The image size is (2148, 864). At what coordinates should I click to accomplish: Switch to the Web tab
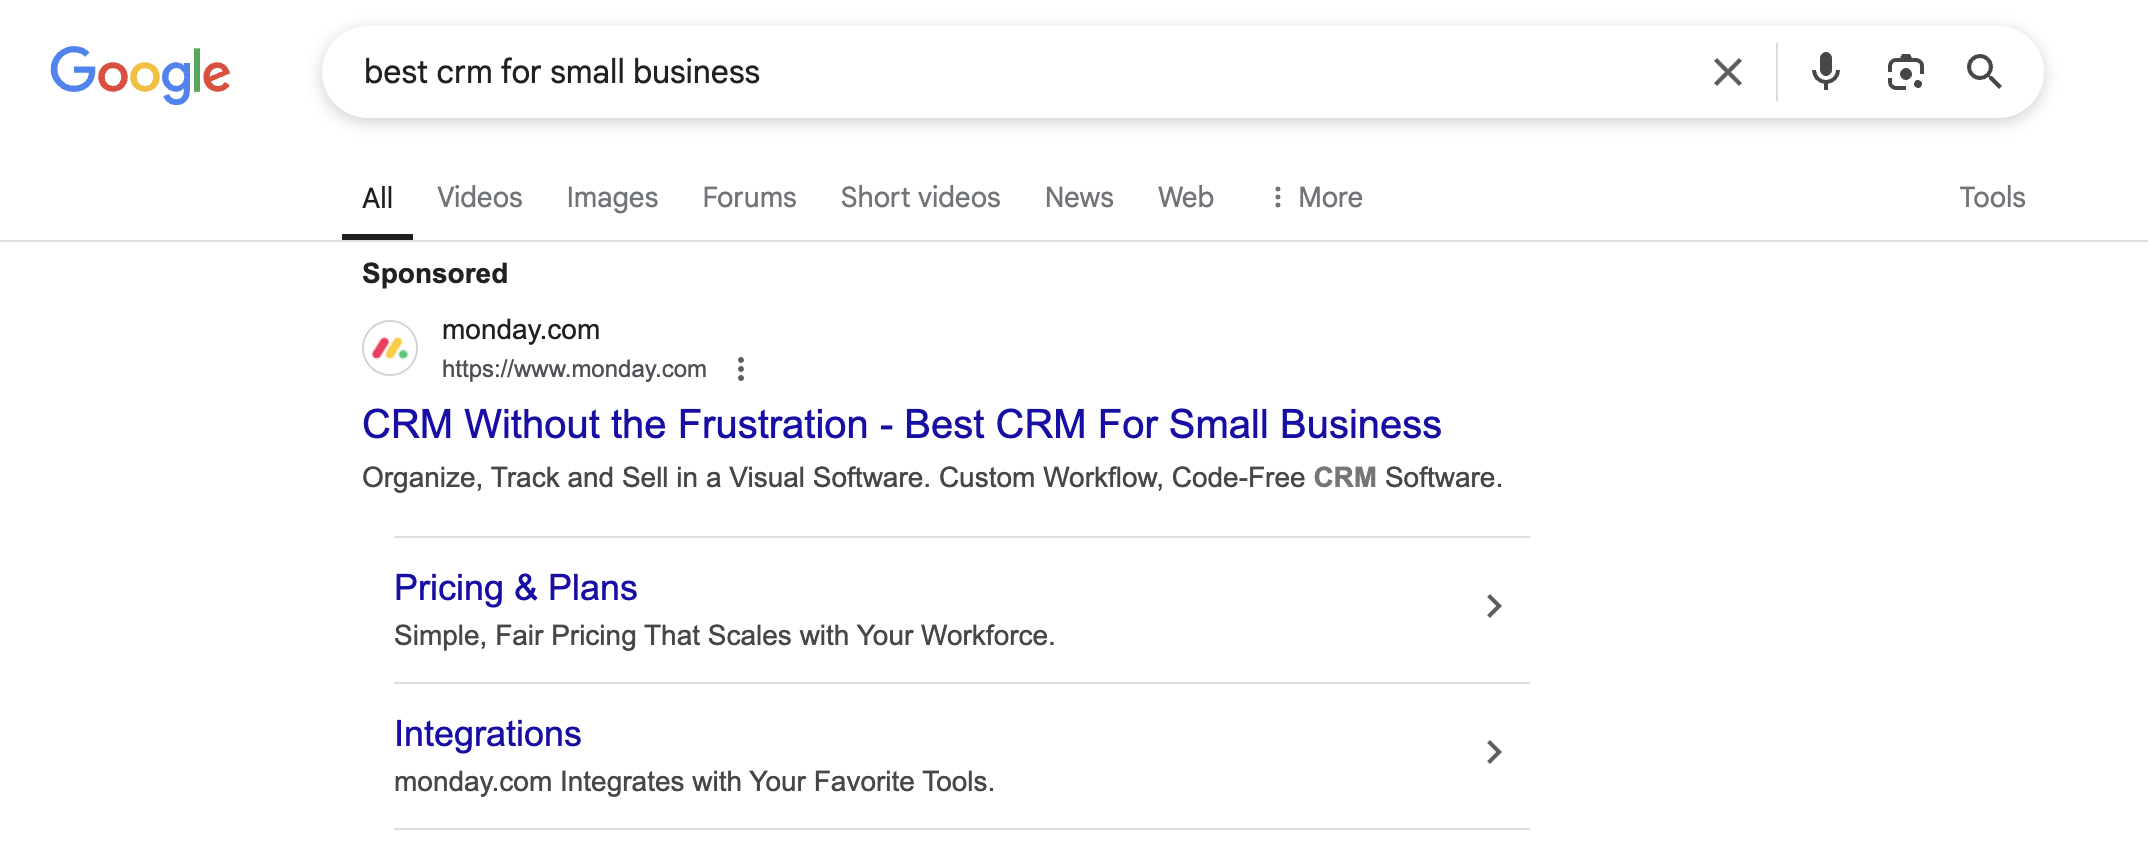point(1186,197)
